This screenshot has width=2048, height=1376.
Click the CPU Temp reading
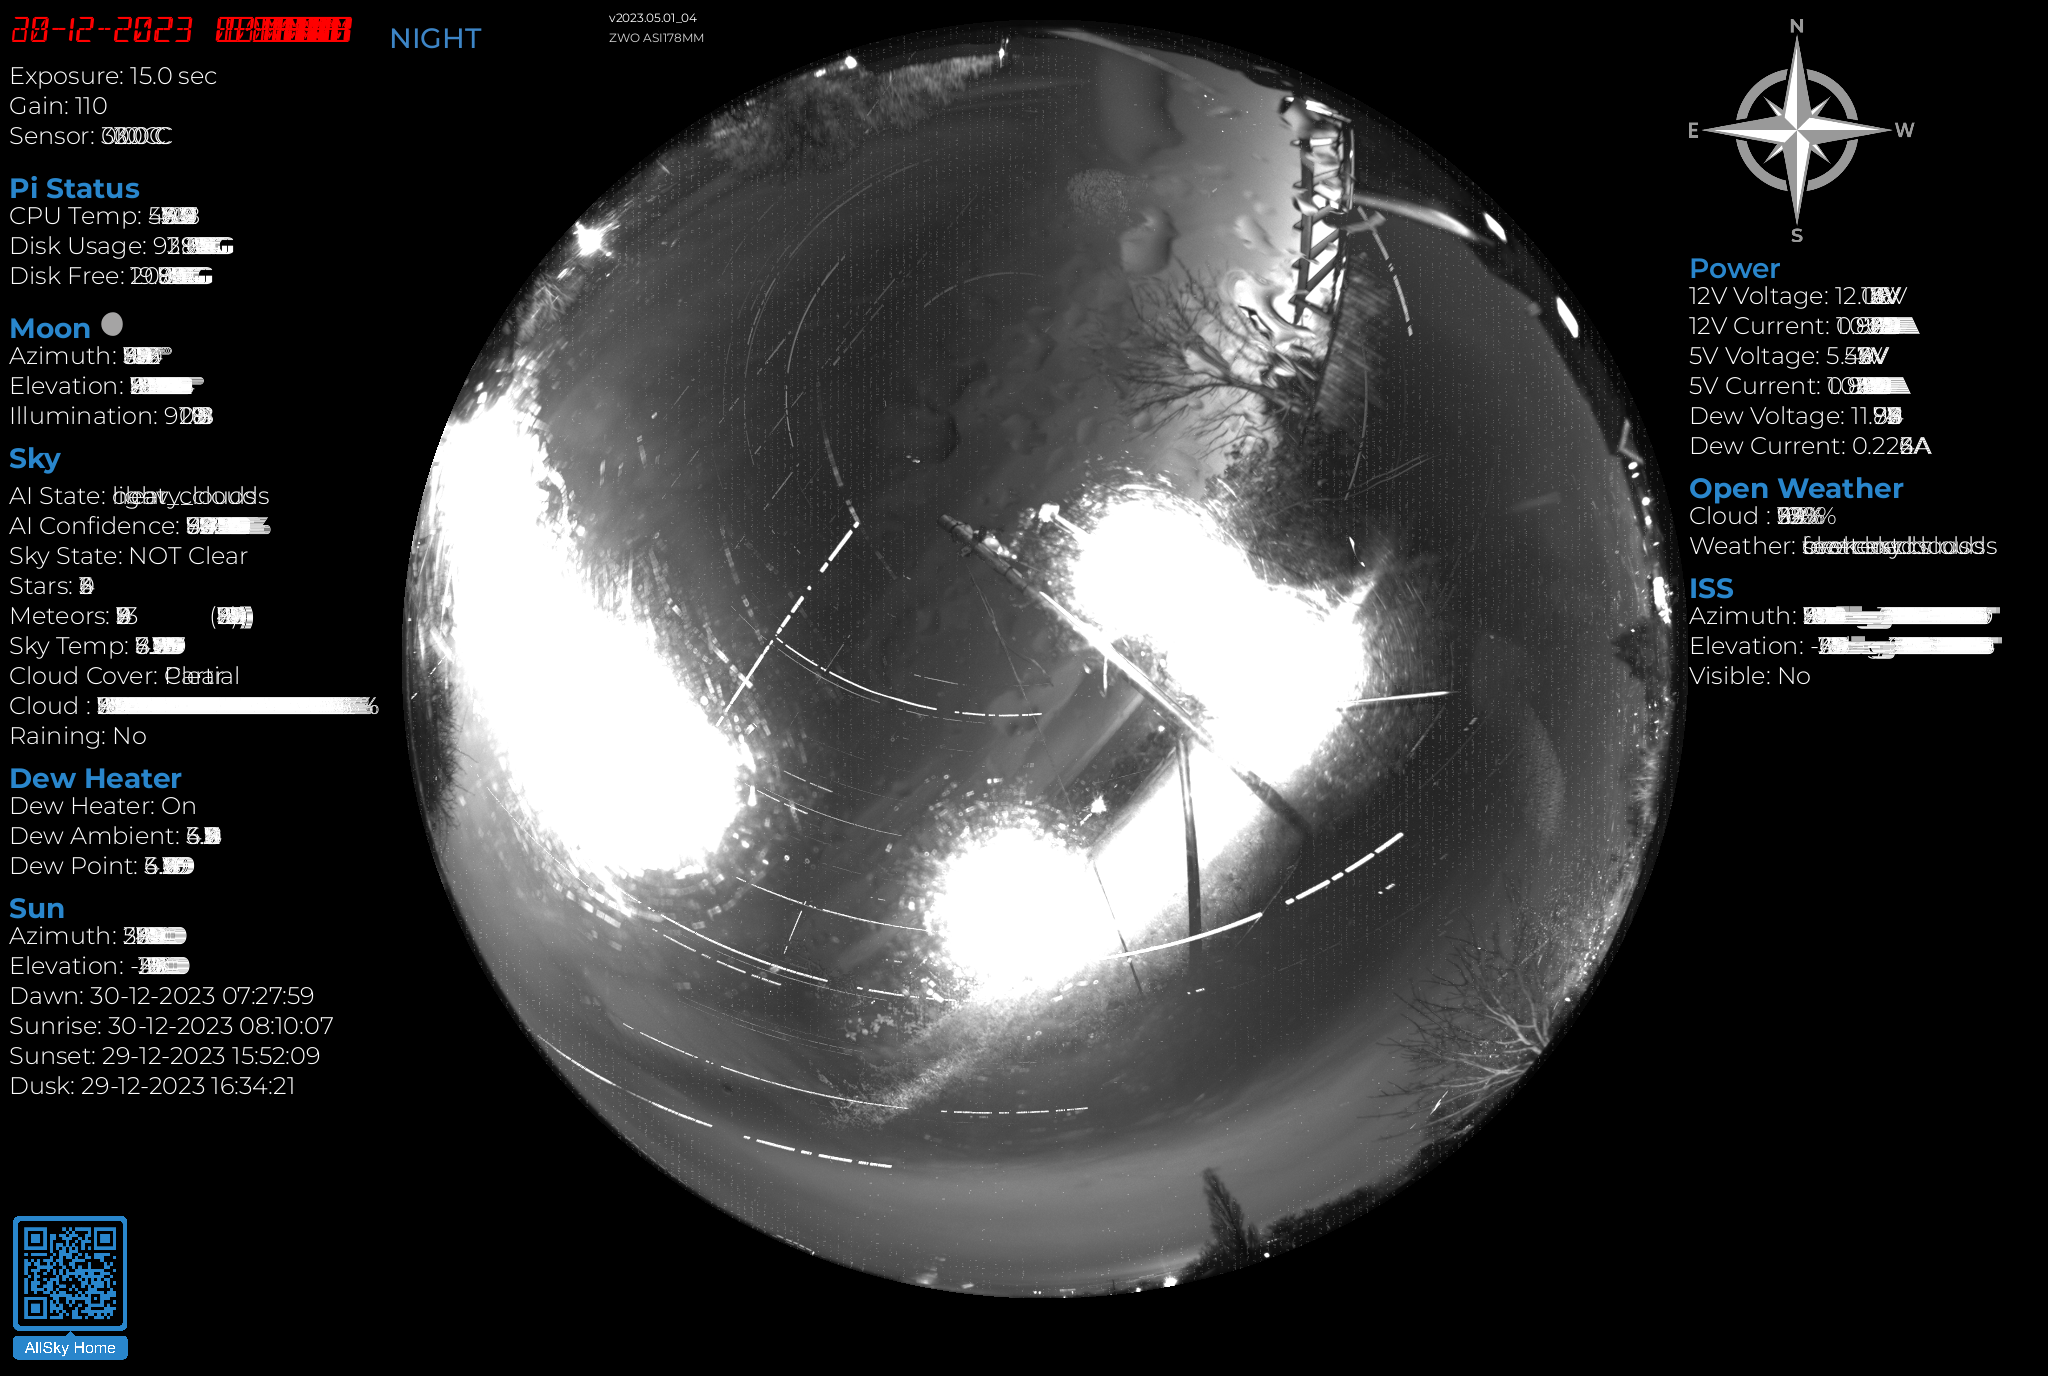[x=104, y=216]
